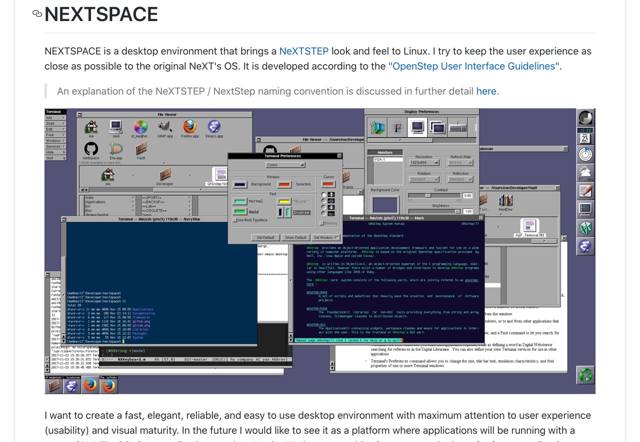Open the Firefox app icon in File Viewer

point(188,127)
